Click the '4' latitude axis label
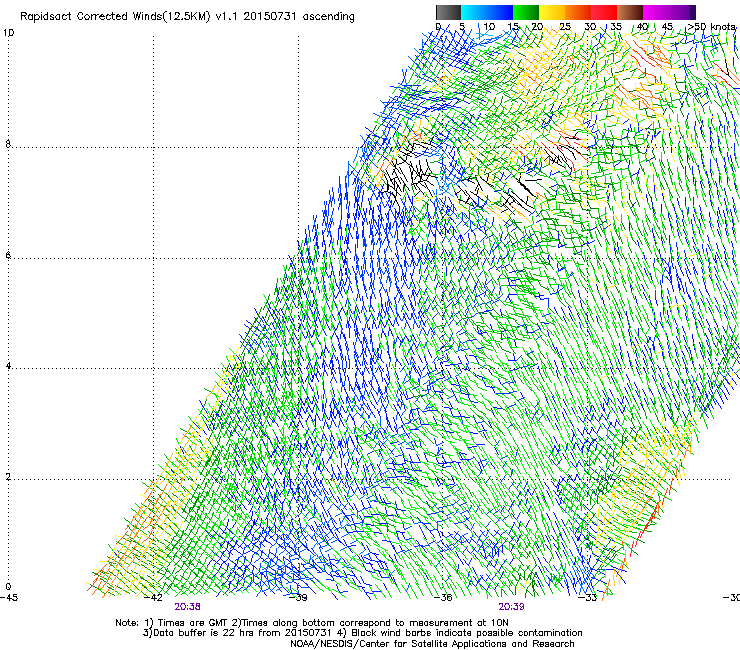740x650 pixels. pos(8,366)
